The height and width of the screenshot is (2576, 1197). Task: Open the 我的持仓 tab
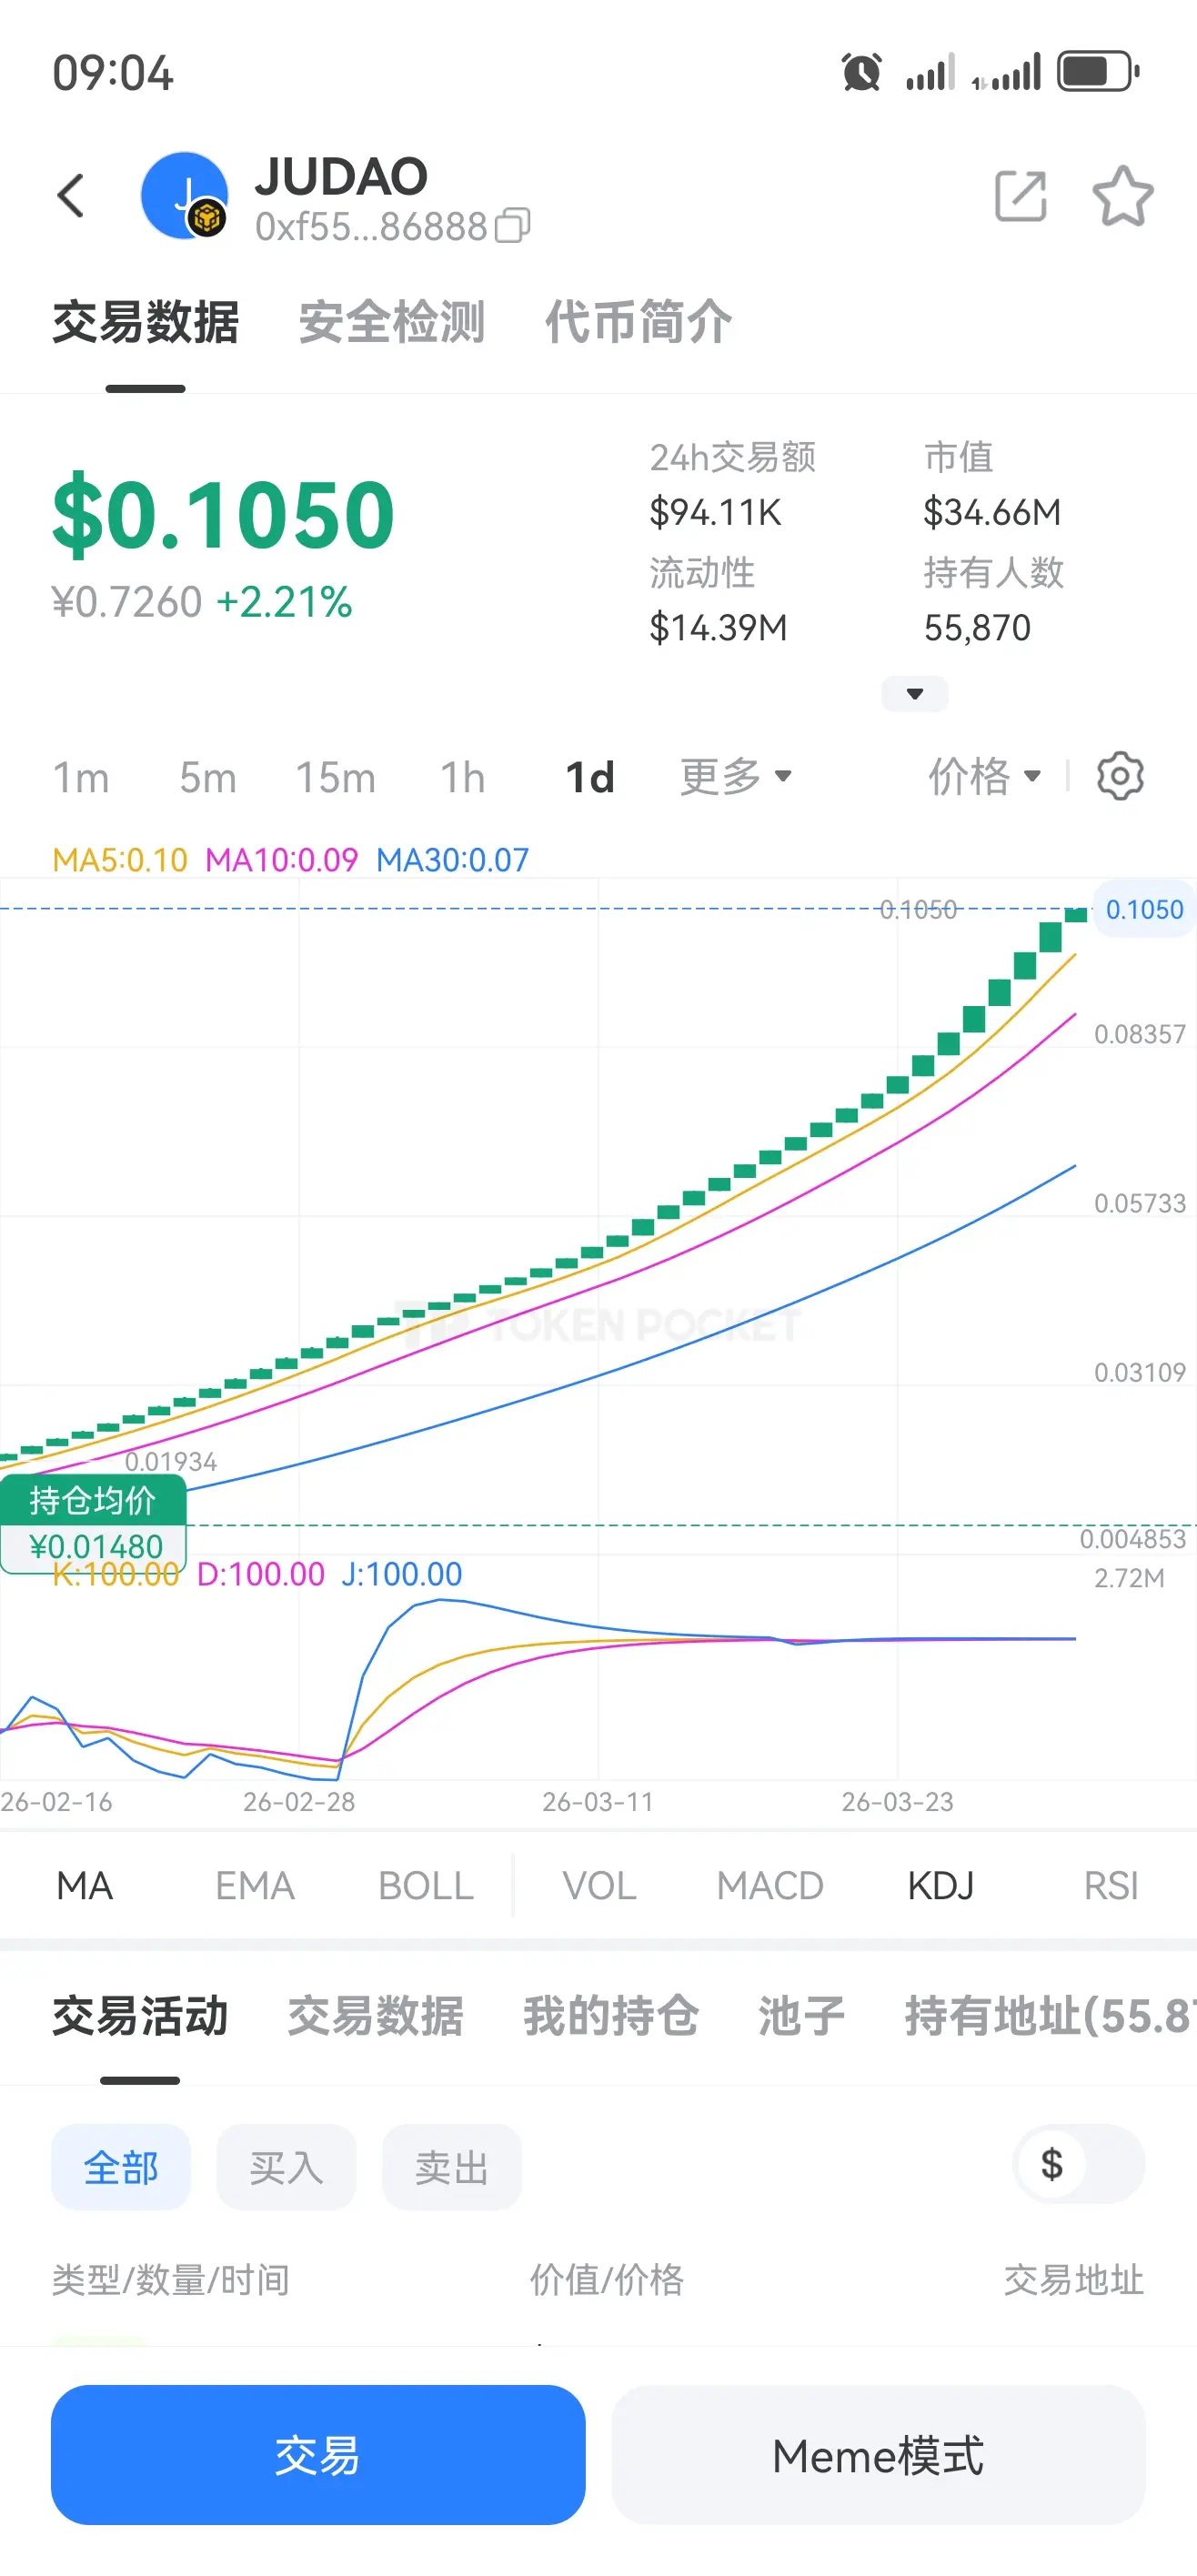[610, 2016]
